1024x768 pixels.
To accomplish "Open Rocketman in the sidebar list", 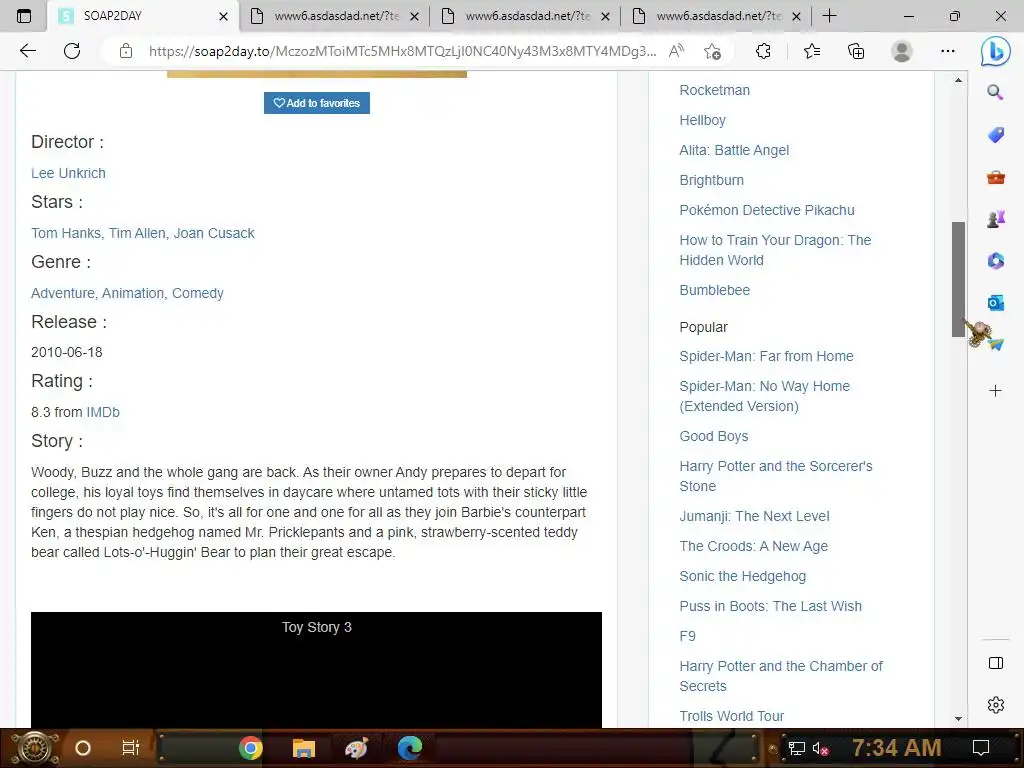I will coord(714,90).
